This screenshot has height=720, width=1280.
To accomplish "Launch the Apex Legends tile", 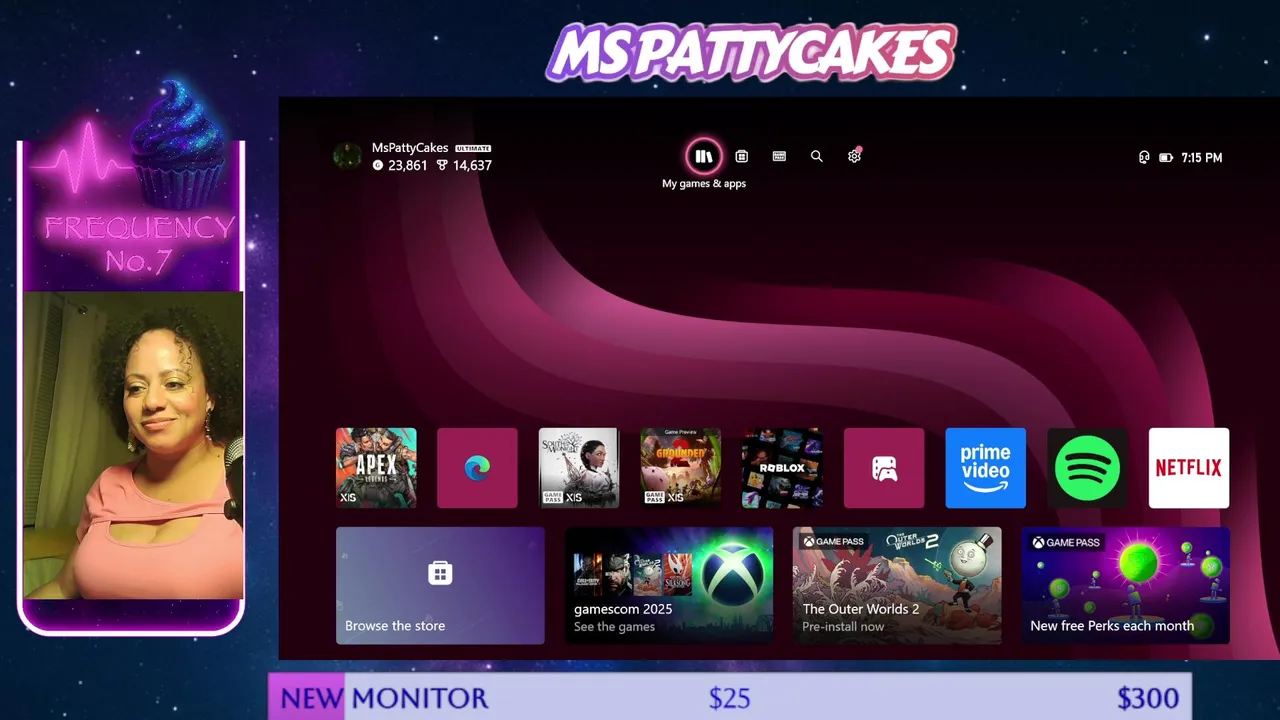I will [x=376, y=468].
